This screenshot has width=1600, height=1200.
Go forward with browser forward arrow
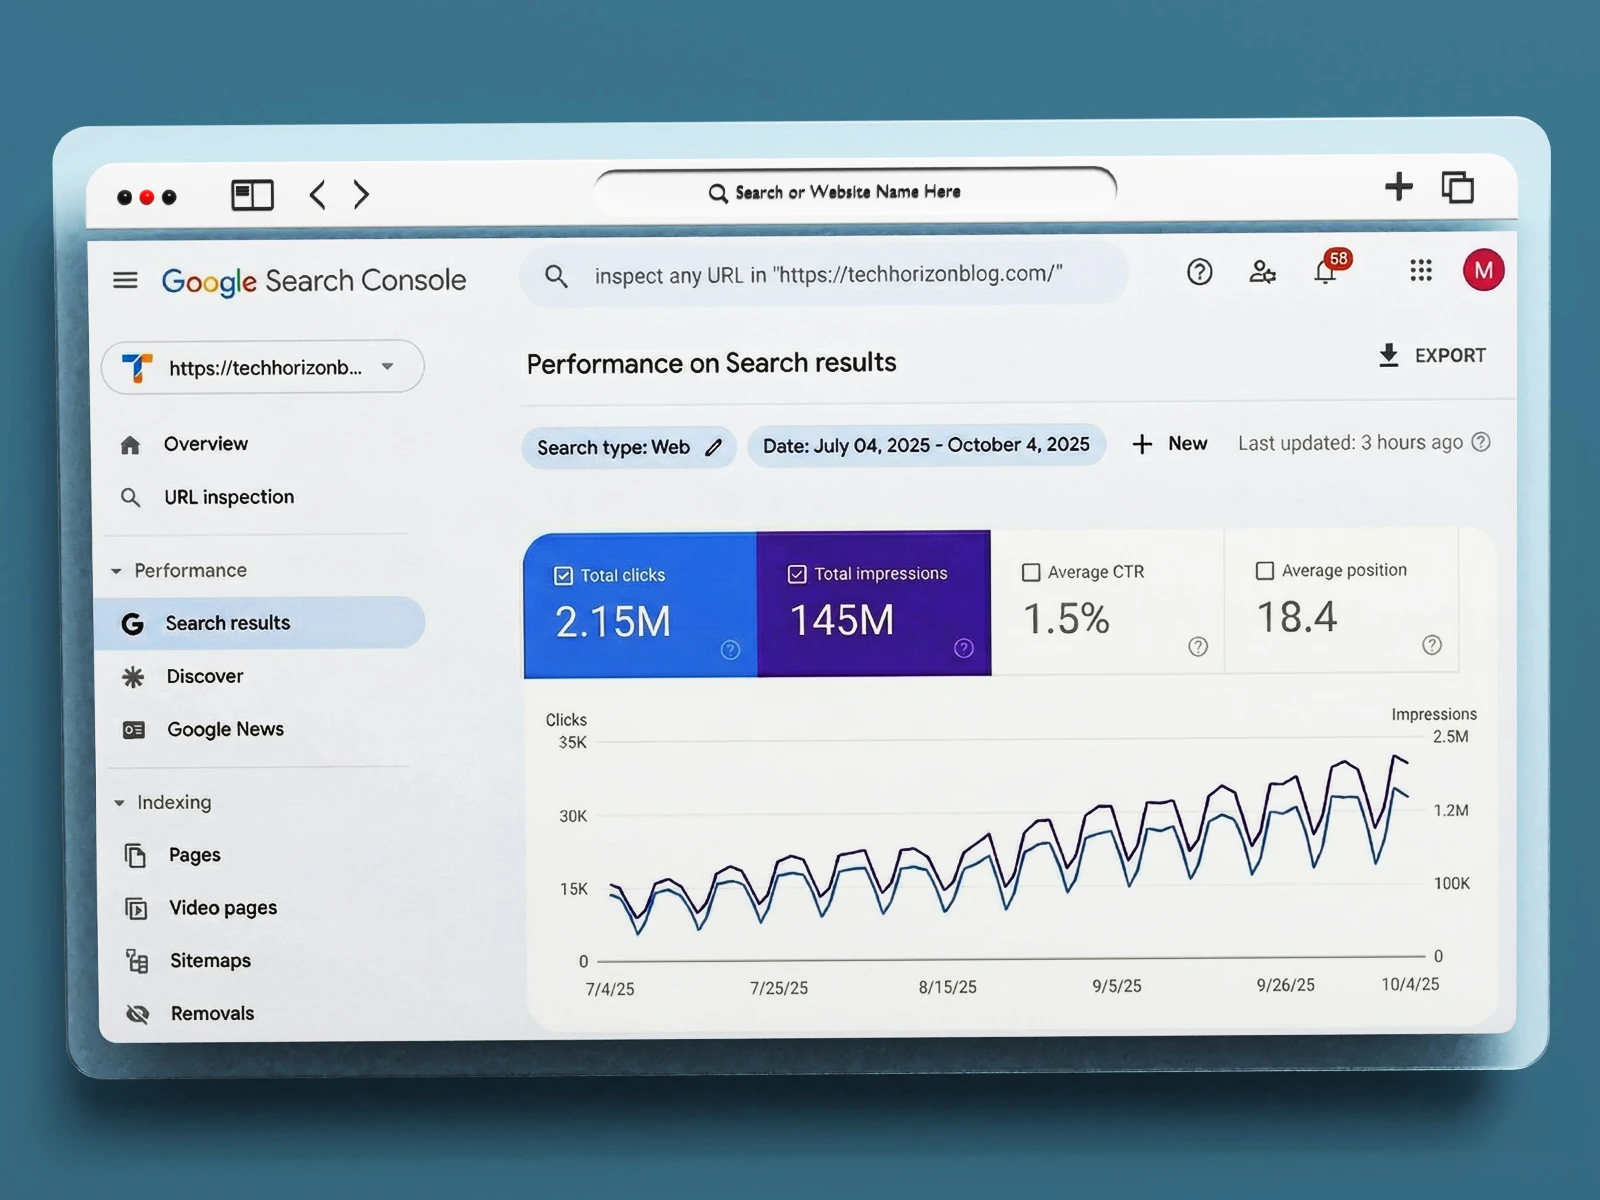(x=361, y=194)
